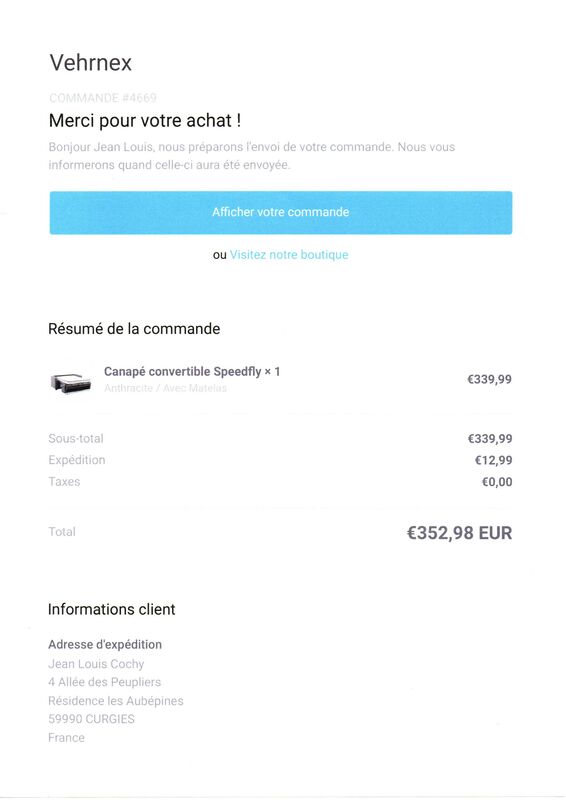Click the total €352,98 EUR amount
The width and height of the screenshot is (566, 800).
click(x=459, y=533)
